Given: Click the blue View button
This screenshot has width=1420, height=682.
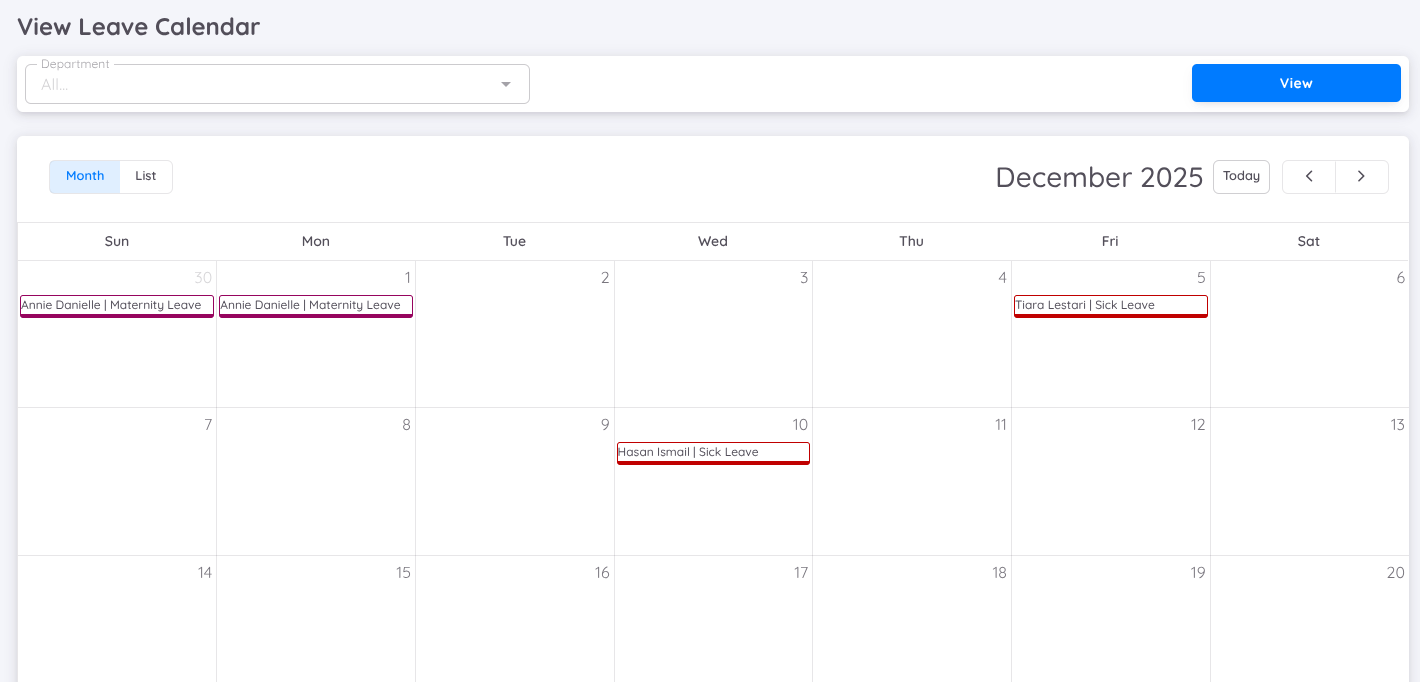Looking at the screenshot, I should [1295, 83].
